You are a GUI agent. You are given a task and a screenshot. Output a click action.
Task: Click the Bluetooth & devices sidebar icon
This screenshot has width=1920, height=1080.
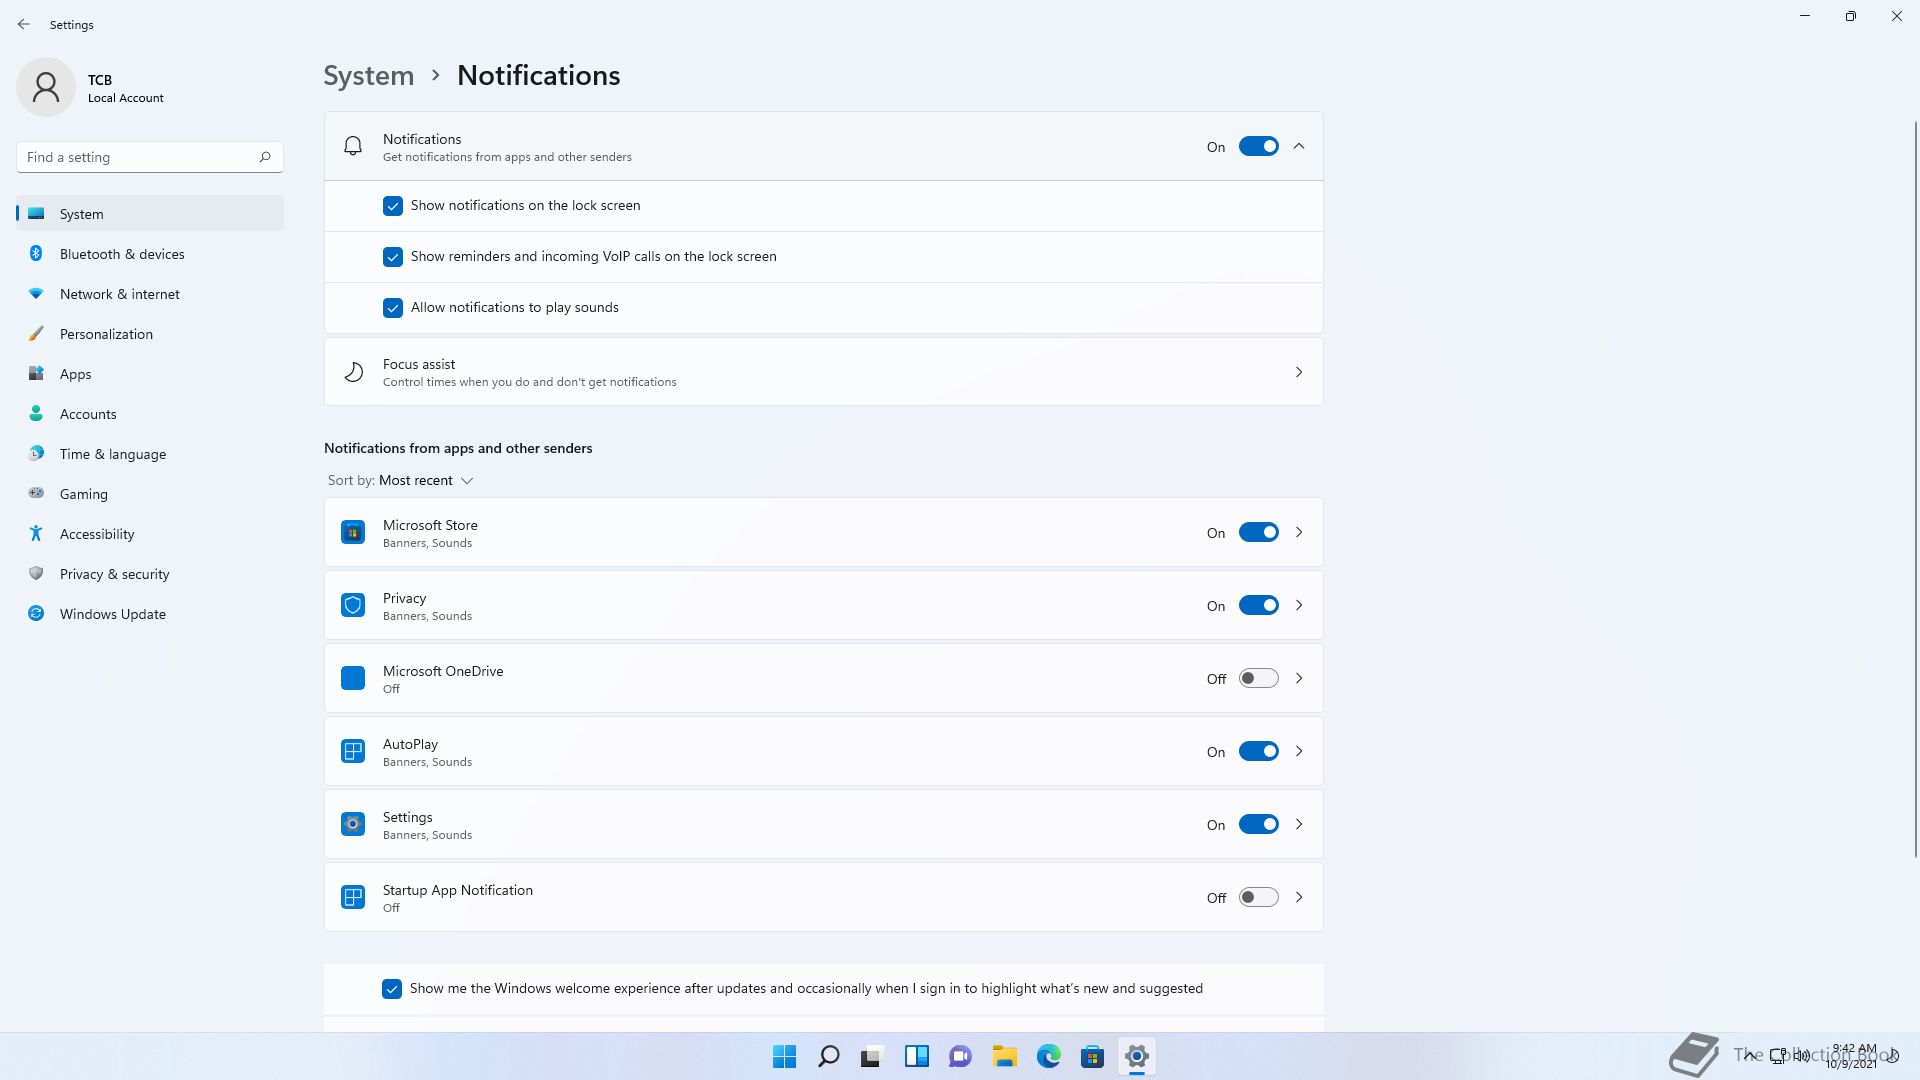[x=36, y=254]
